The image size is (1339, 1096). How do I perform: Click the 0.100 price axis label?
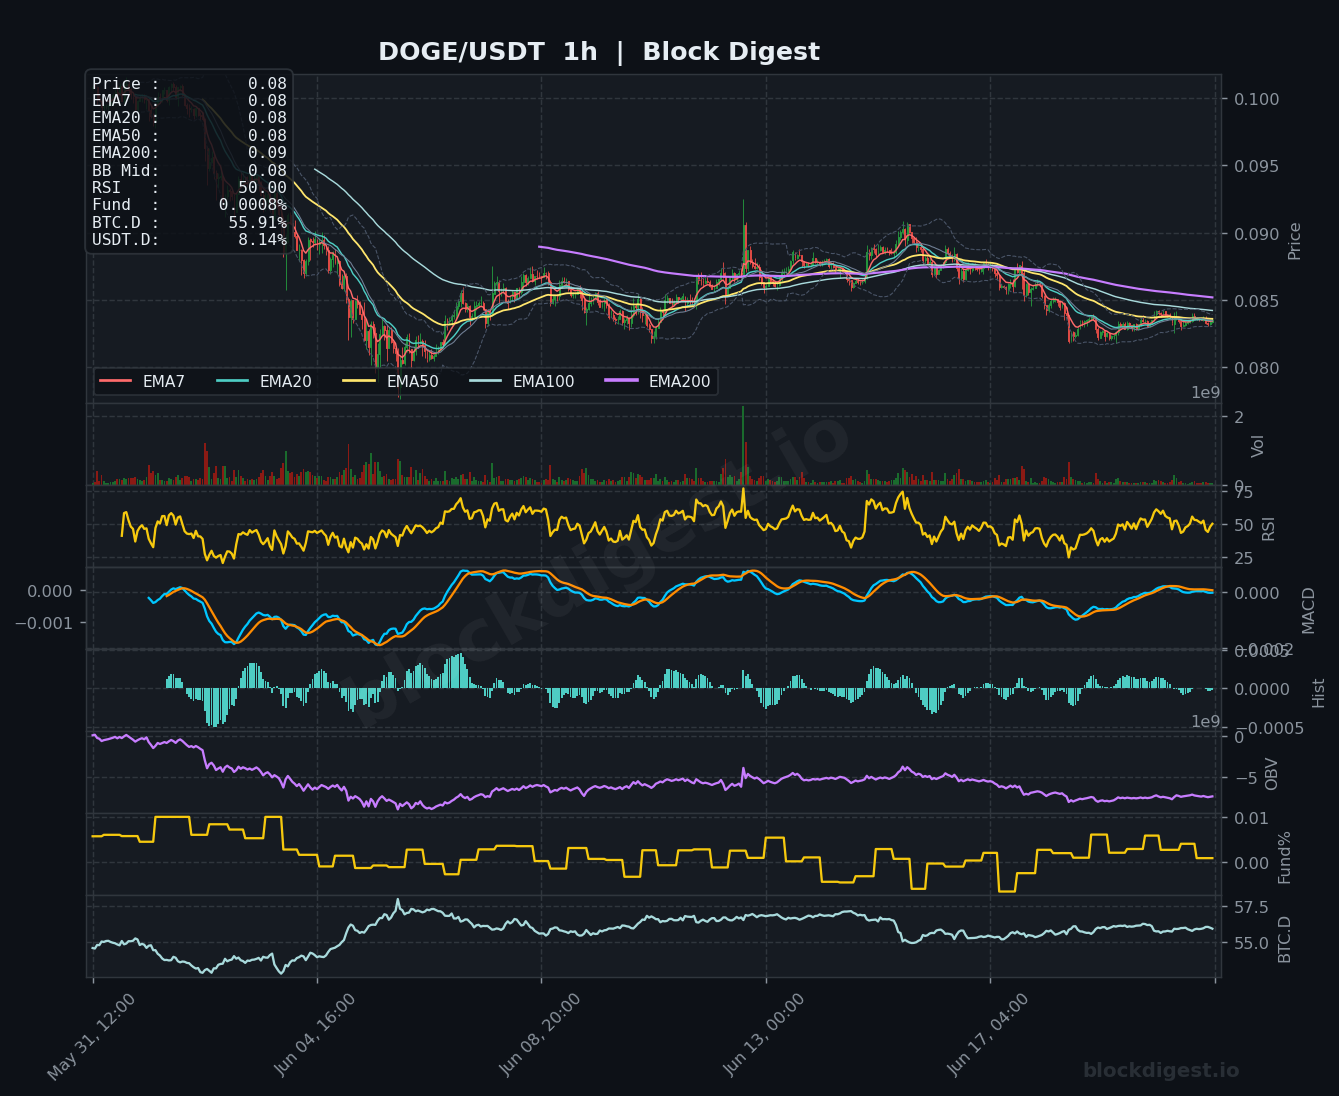(1255, 99)
